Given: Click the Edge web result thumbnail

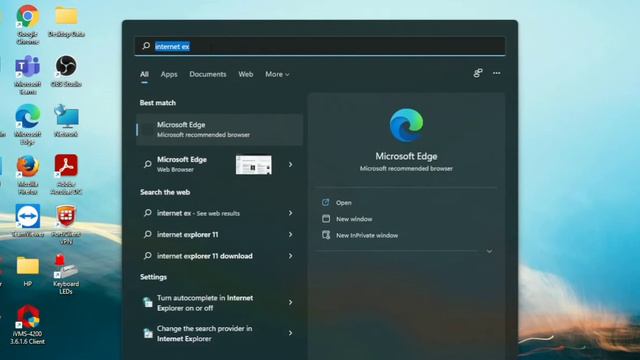Looking at the screenshot, I should click(x=253, y=164).
